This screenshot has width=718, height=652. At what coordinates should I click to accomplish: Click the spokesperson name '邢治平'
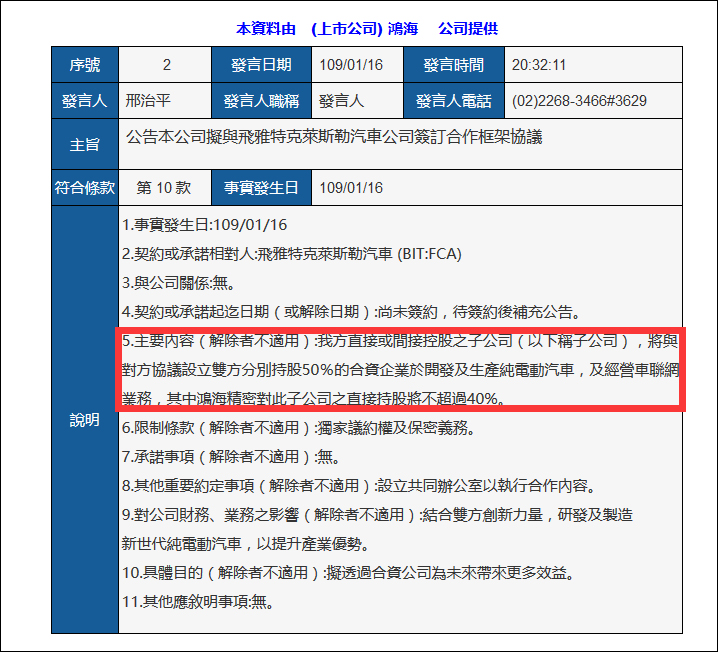[x=148, y=100]
